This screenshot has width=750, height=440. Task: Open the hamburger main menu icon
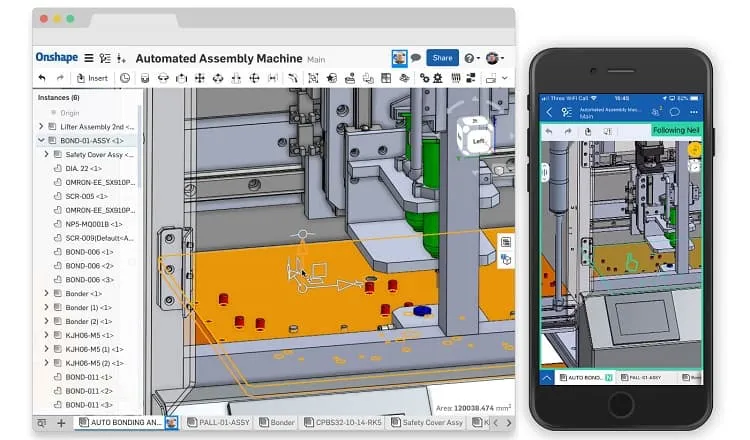(89, 58)
